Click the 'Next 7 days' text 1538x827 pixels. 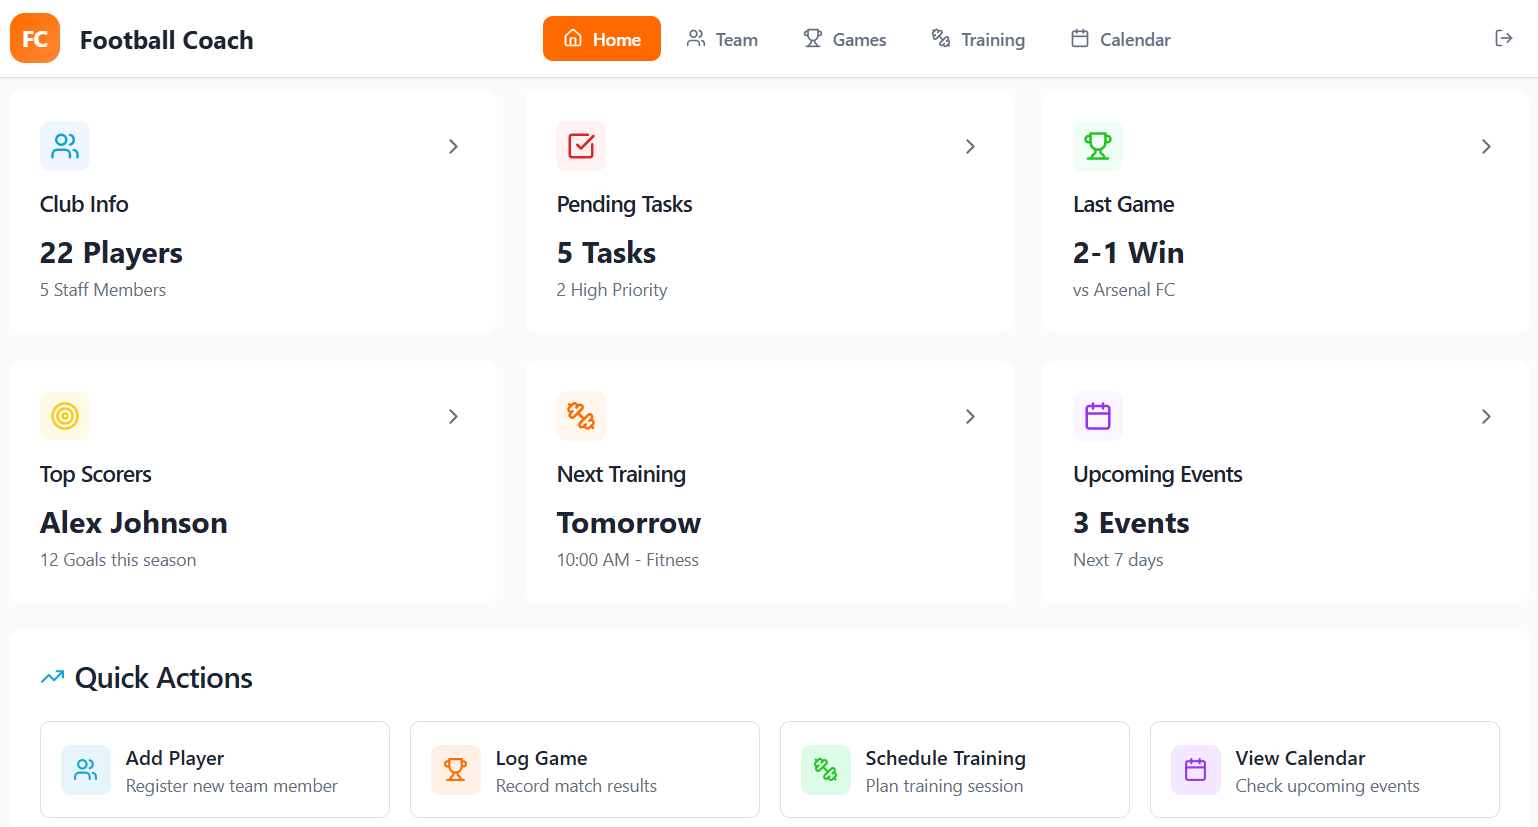[x=1118, y=560]
